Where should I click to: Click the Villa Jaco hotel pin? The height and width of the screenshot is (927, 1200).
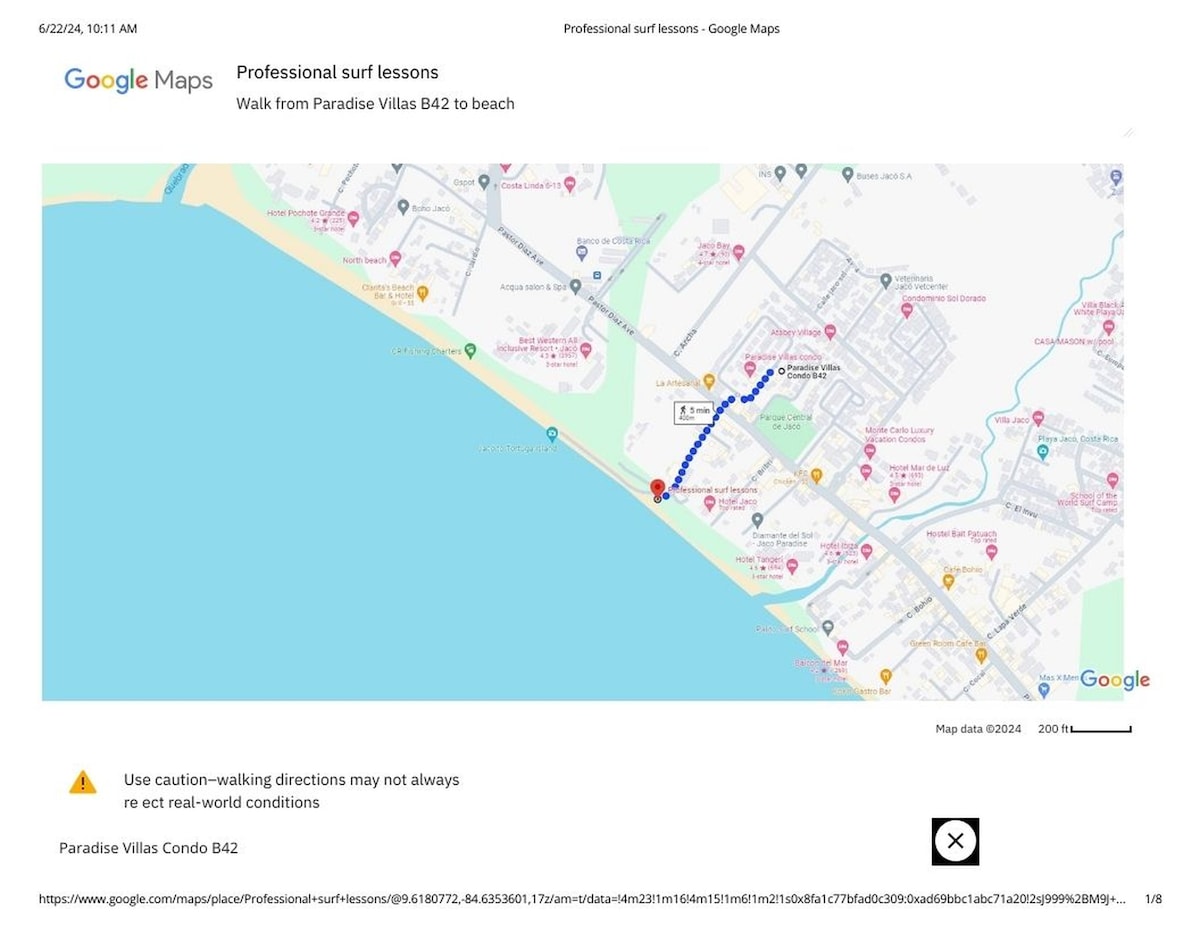coord(1037,418)
